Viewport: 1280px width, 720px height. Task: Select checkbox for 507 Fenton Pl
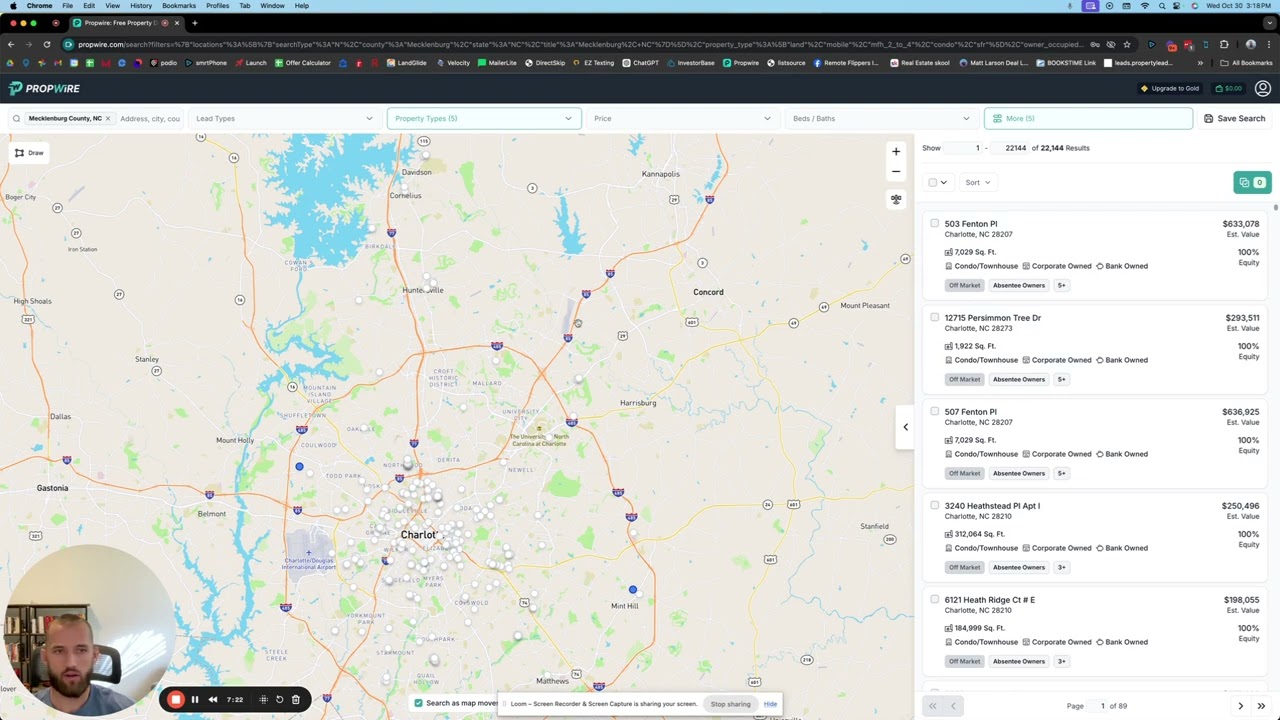pyautogui.click(x=935, y=411)
